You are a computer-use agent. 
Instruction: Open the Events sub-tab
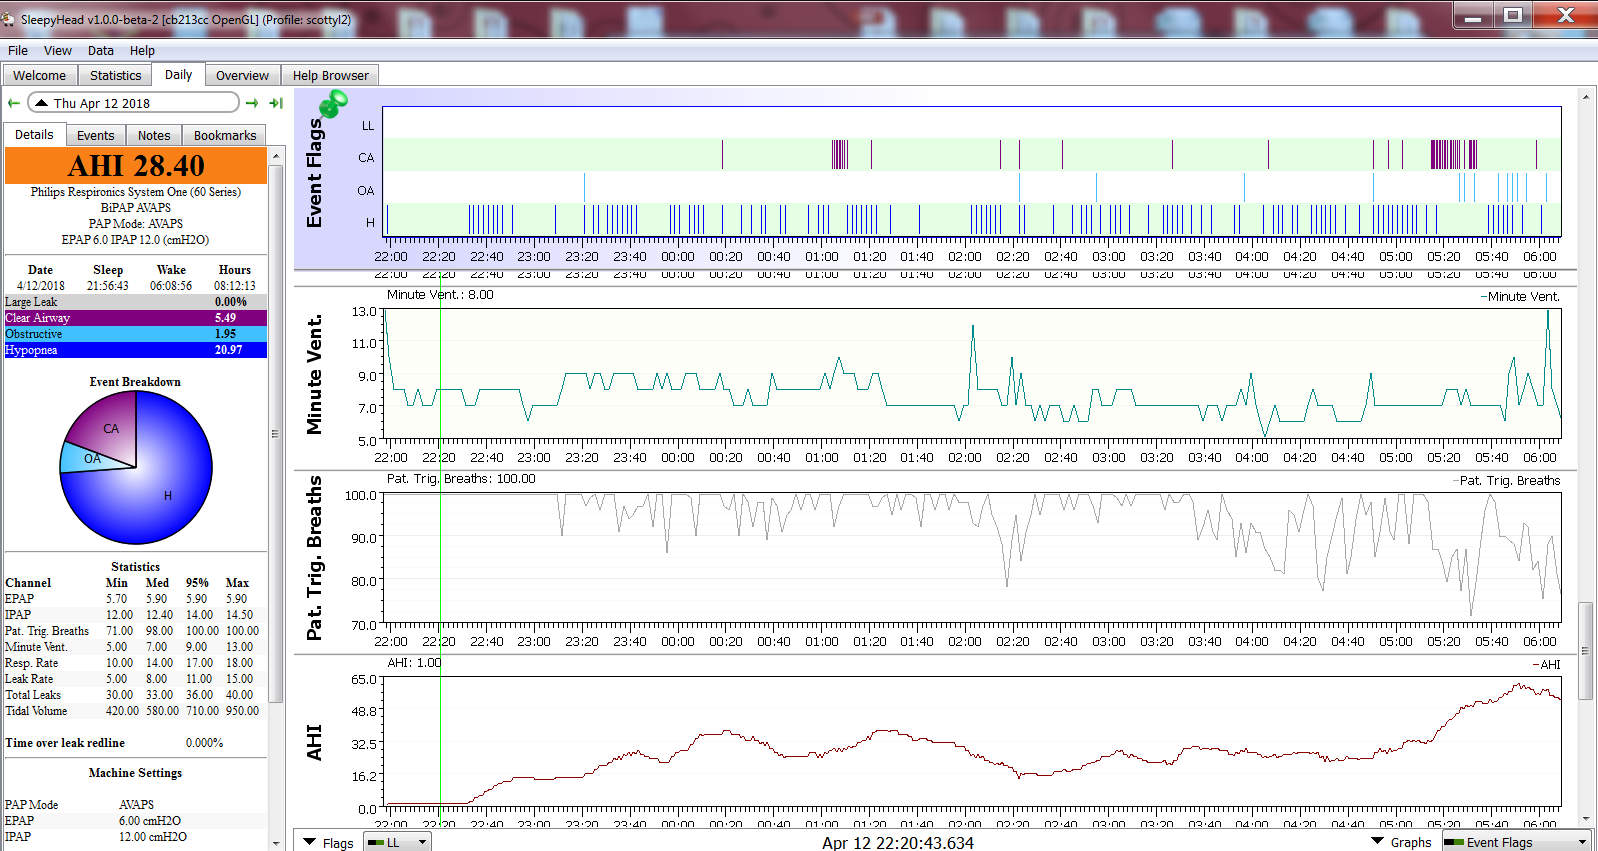tap(96, 135)
